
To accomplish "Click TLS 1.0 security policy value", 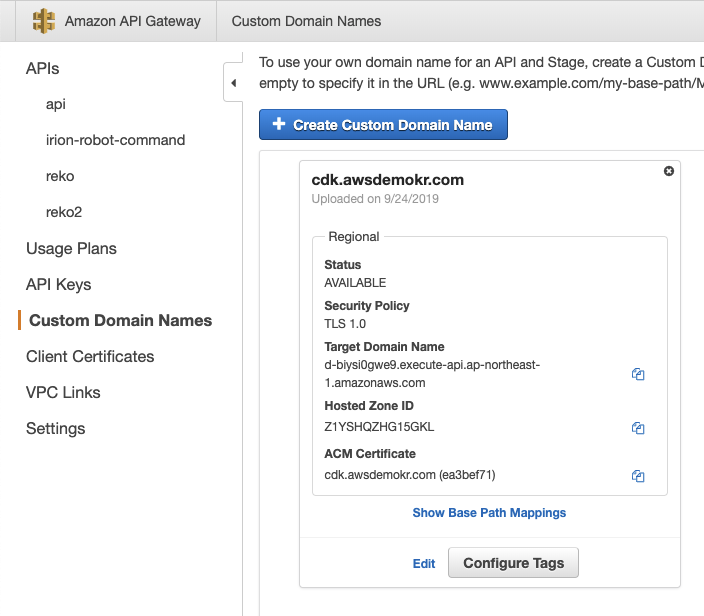I will click(345, 324).
